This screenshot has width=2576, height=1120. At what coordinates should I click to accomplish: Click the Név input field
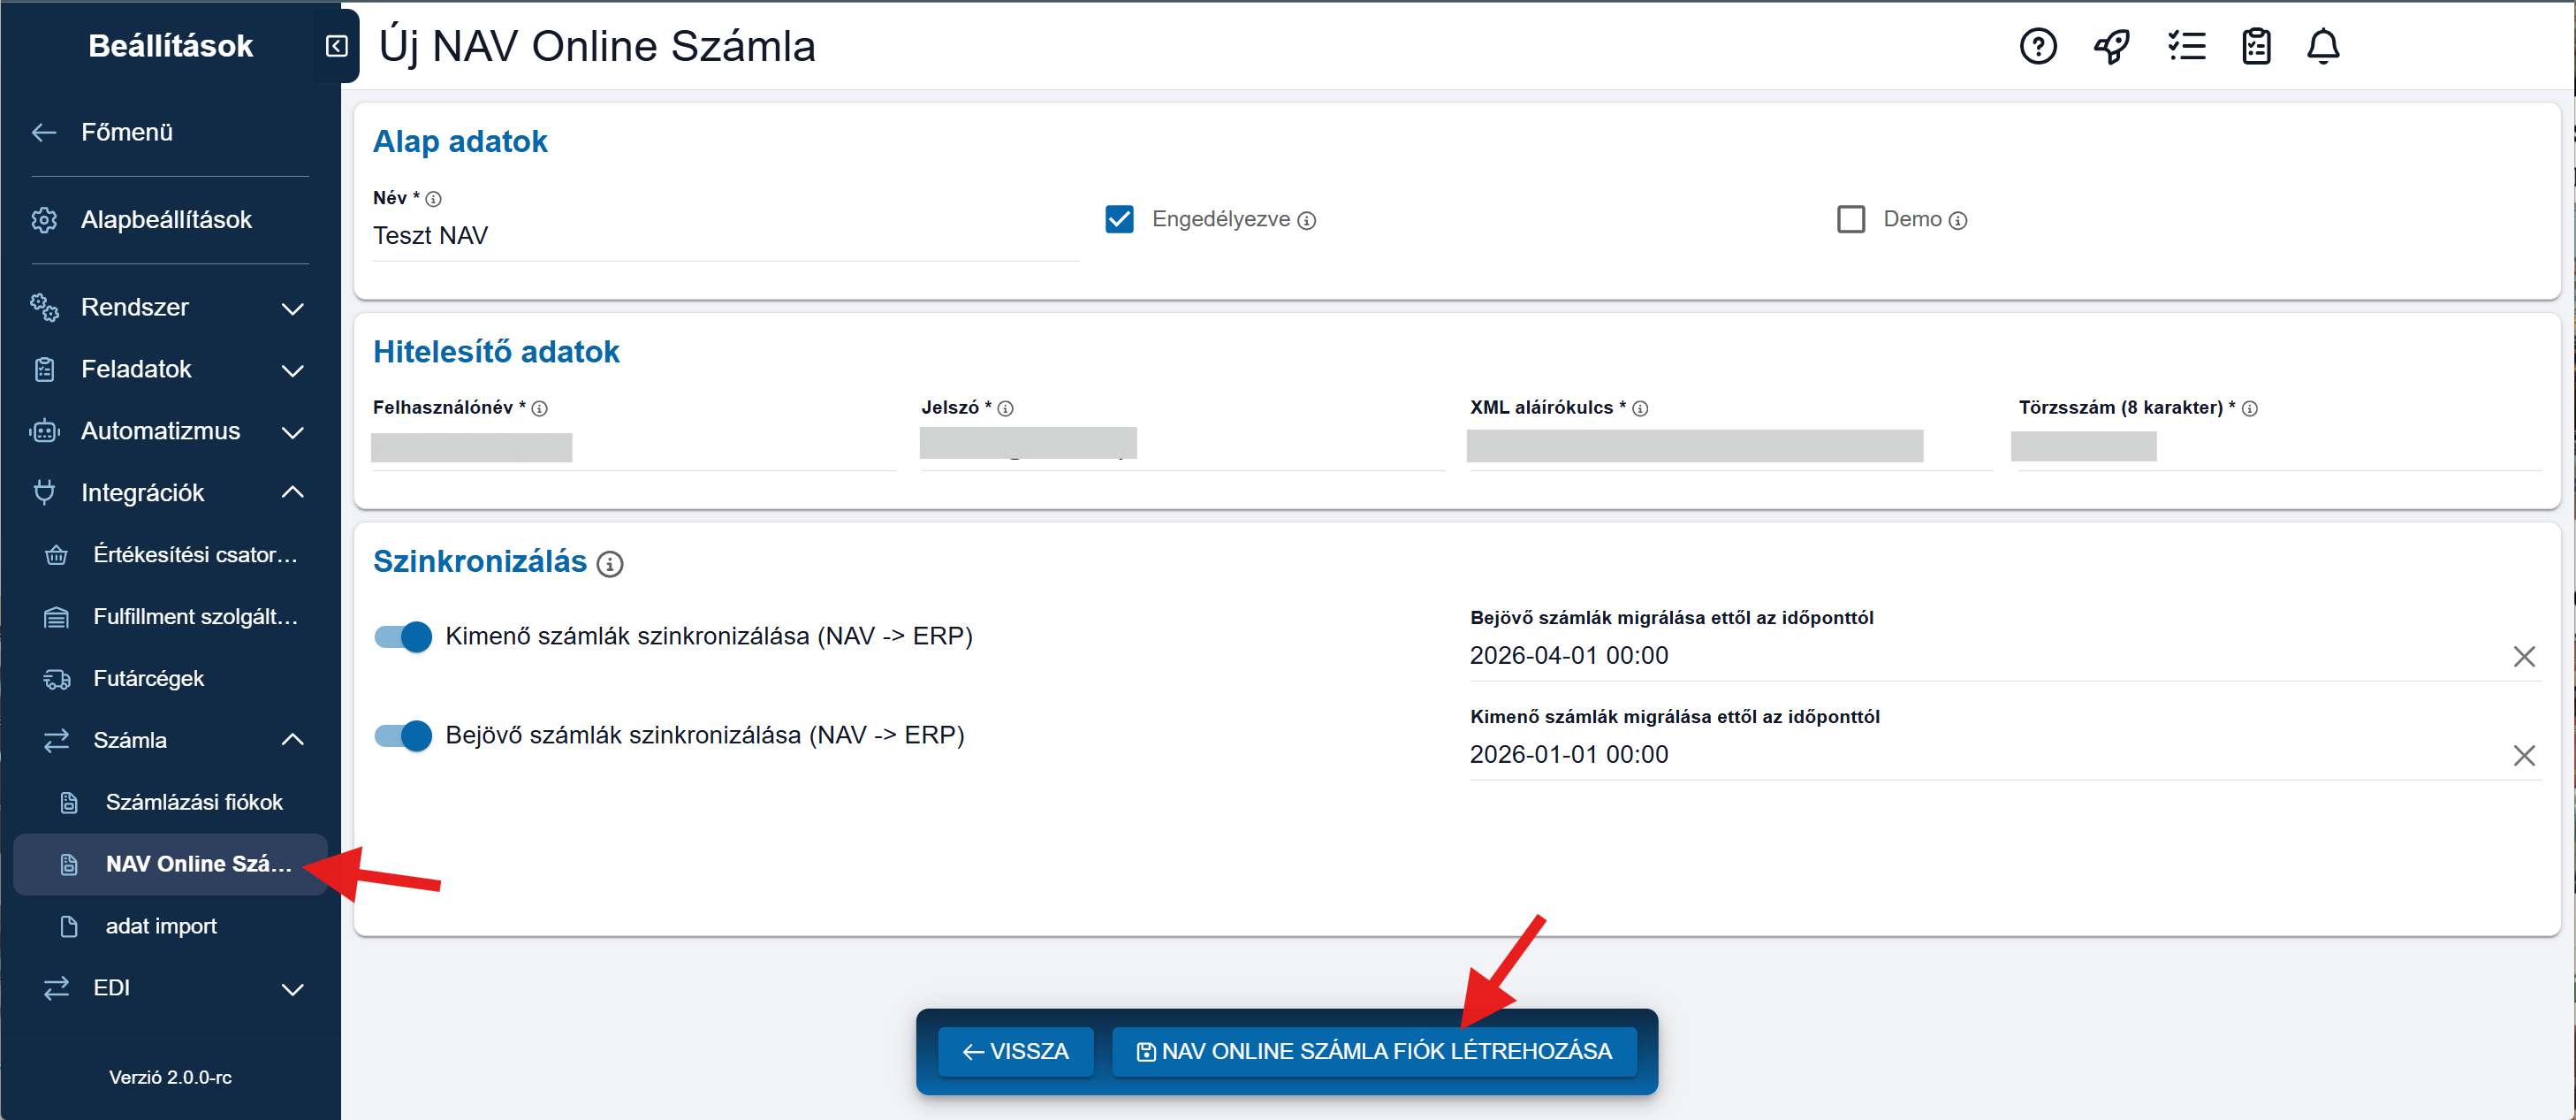pos(724,236)
